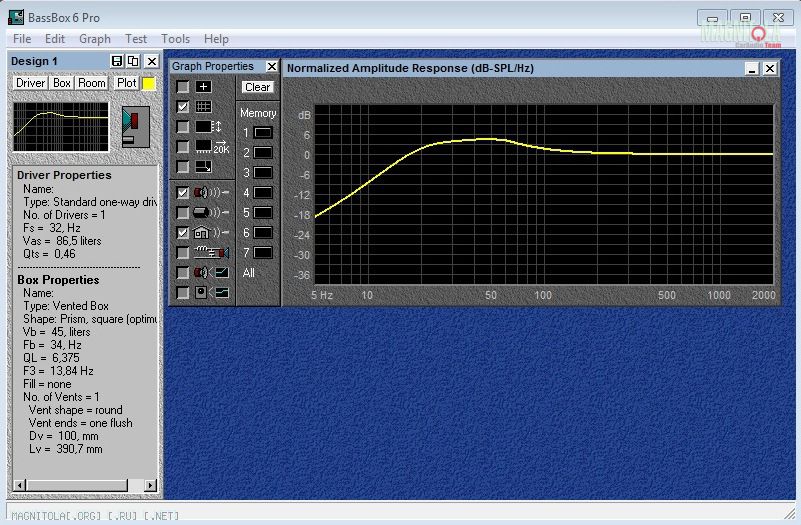801x525 pixels.
Task: Toggle the vertical scale expand checkbox
Action: [x=182, y=127]
